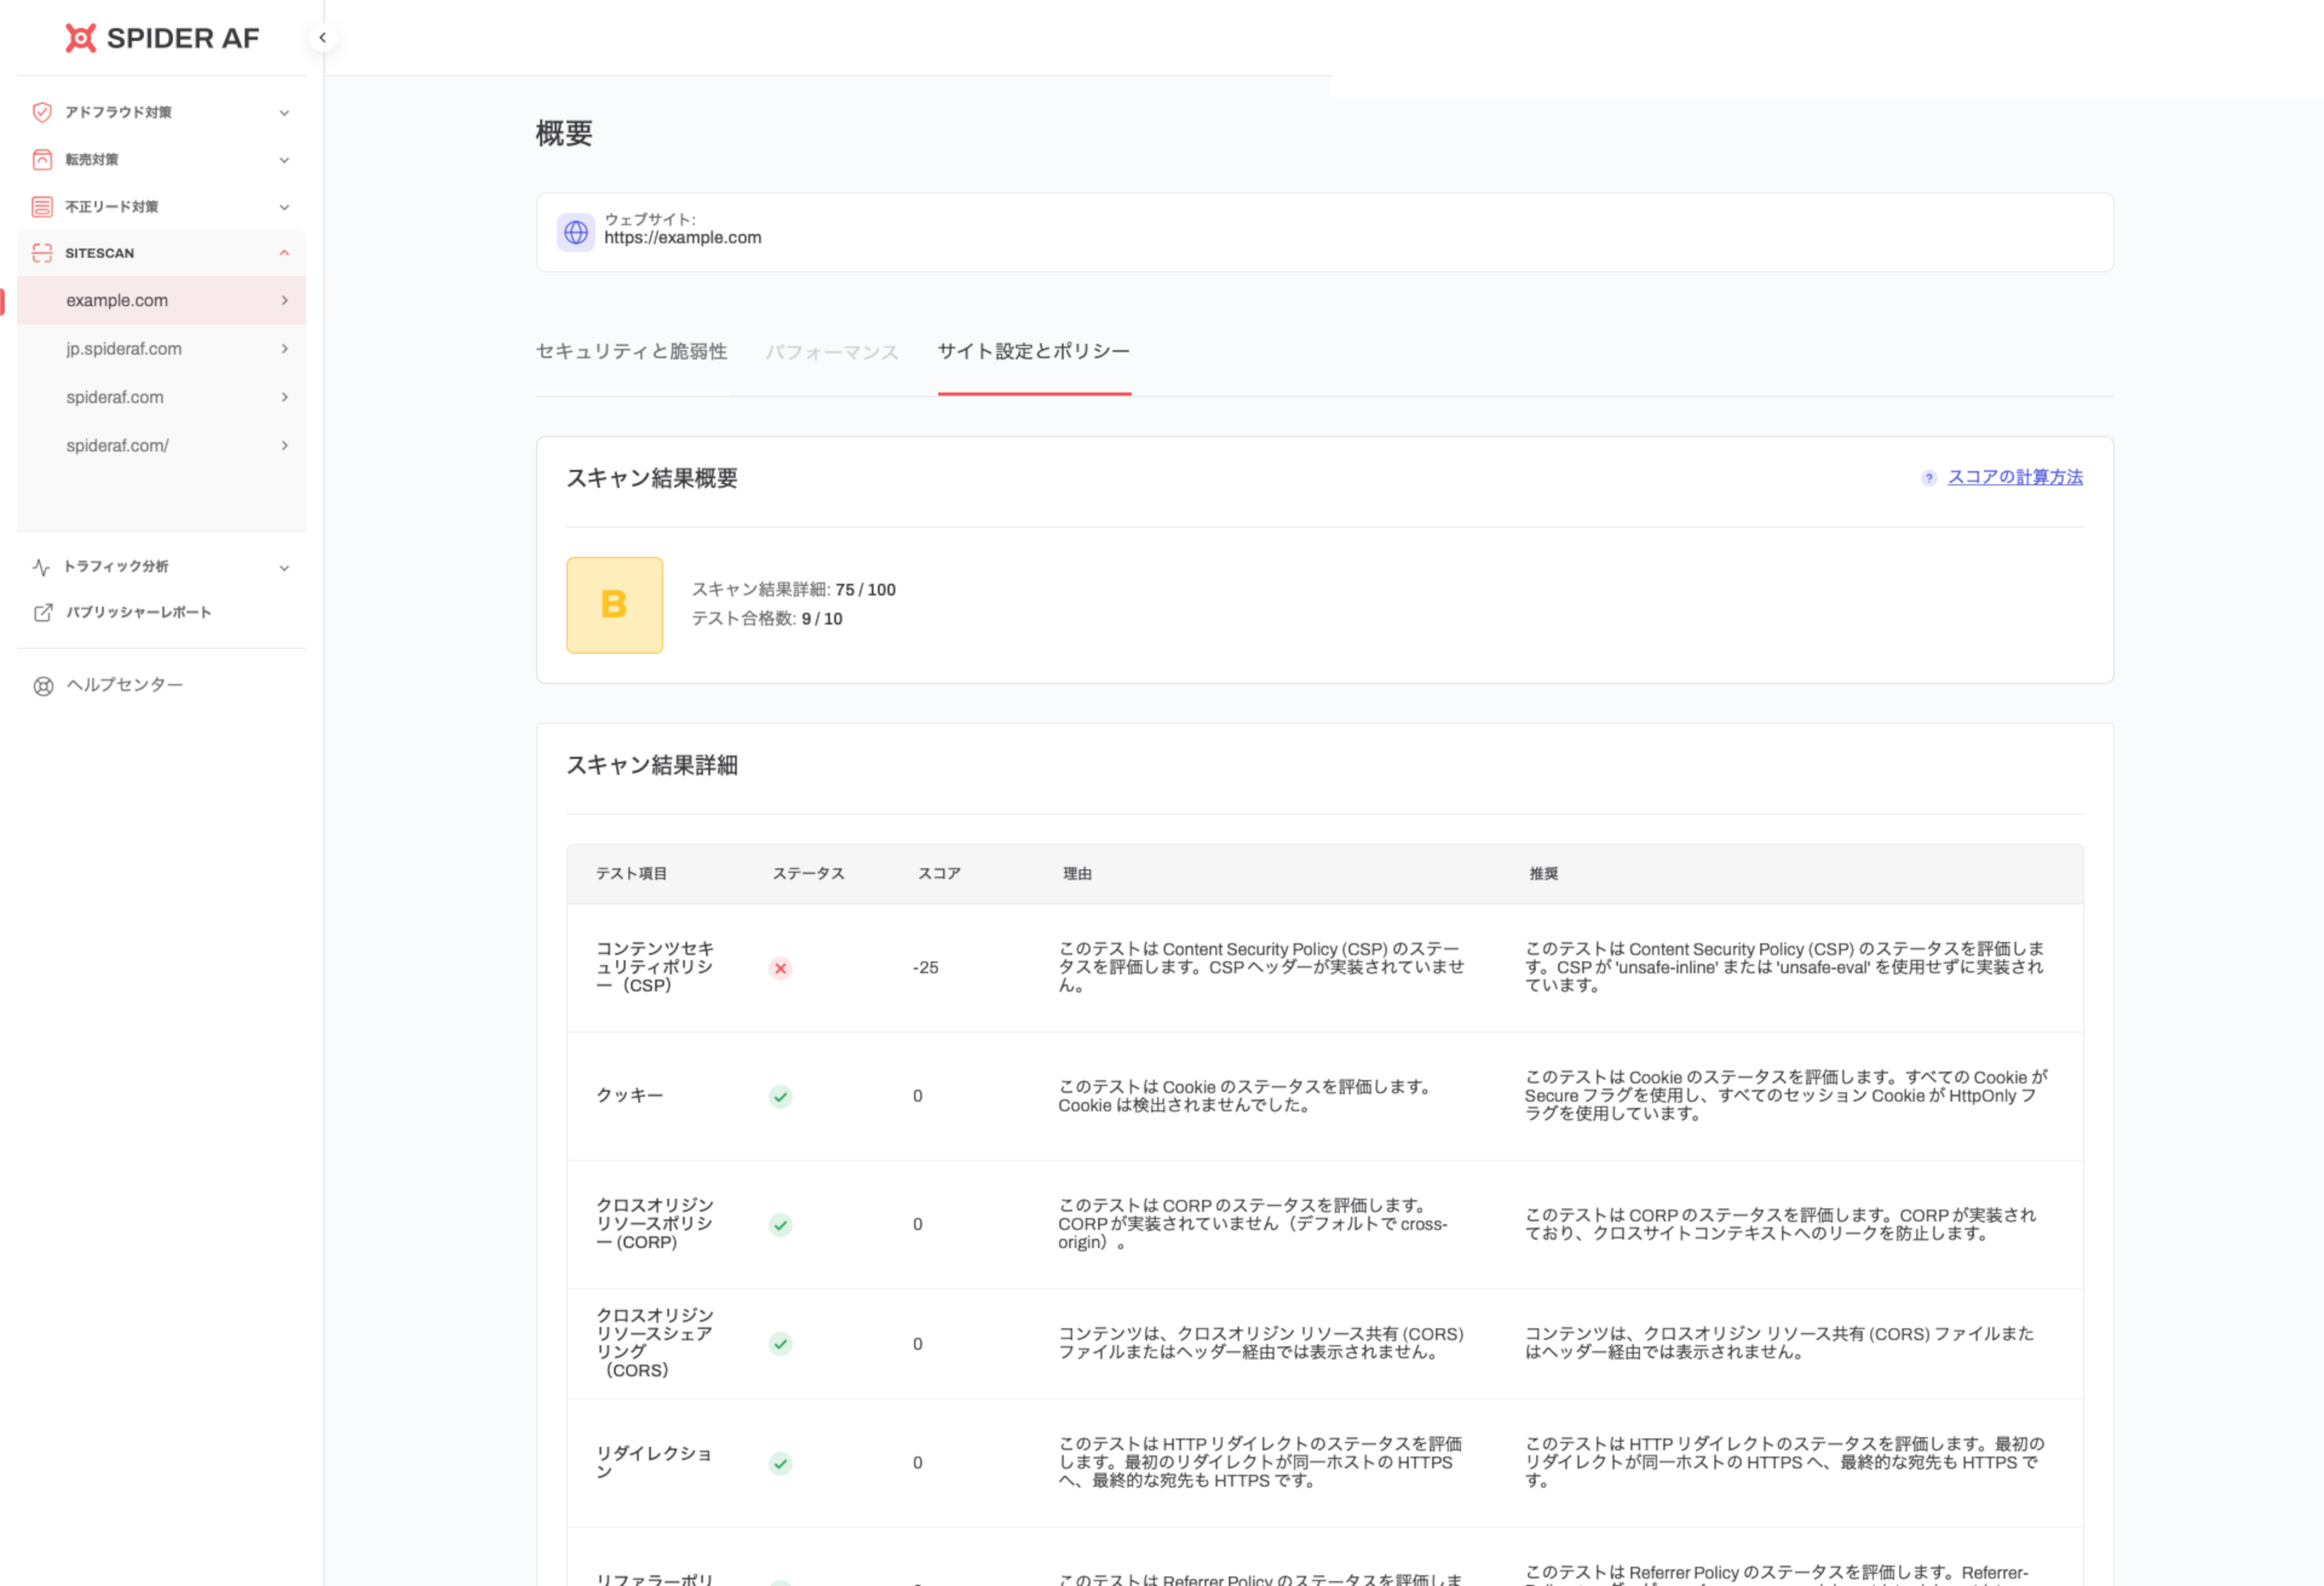Expand the 転売対策 menu chevron
The height and width of the screenshot is (1586, 2324).
point(284,160)
